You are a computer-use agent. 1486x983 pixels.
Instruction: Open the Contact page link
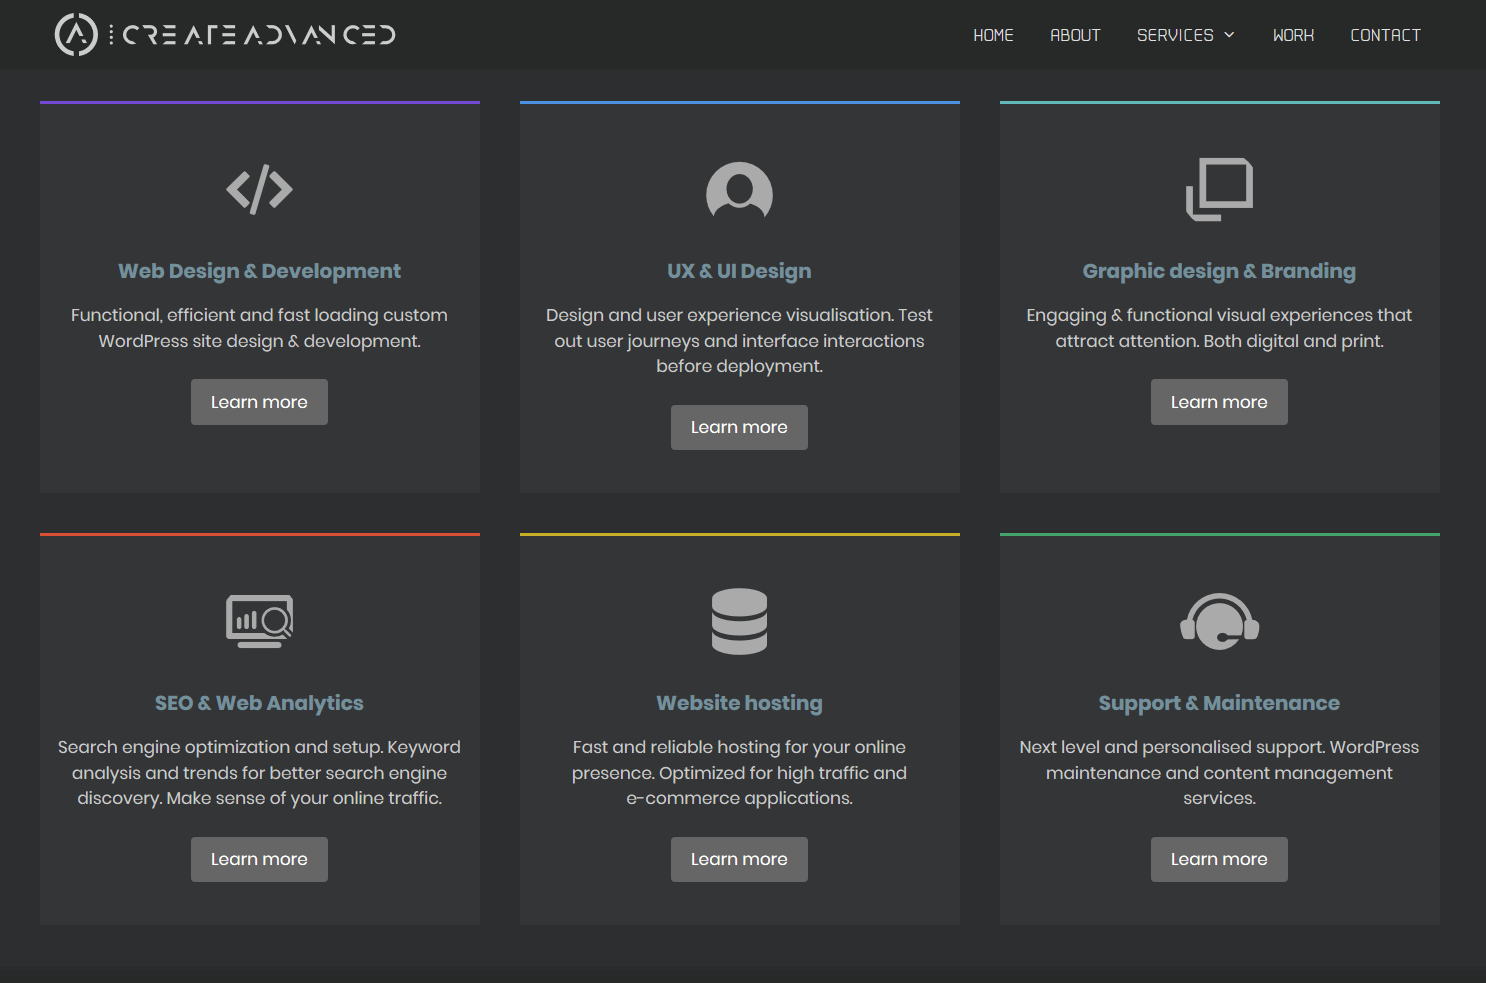1385,35
